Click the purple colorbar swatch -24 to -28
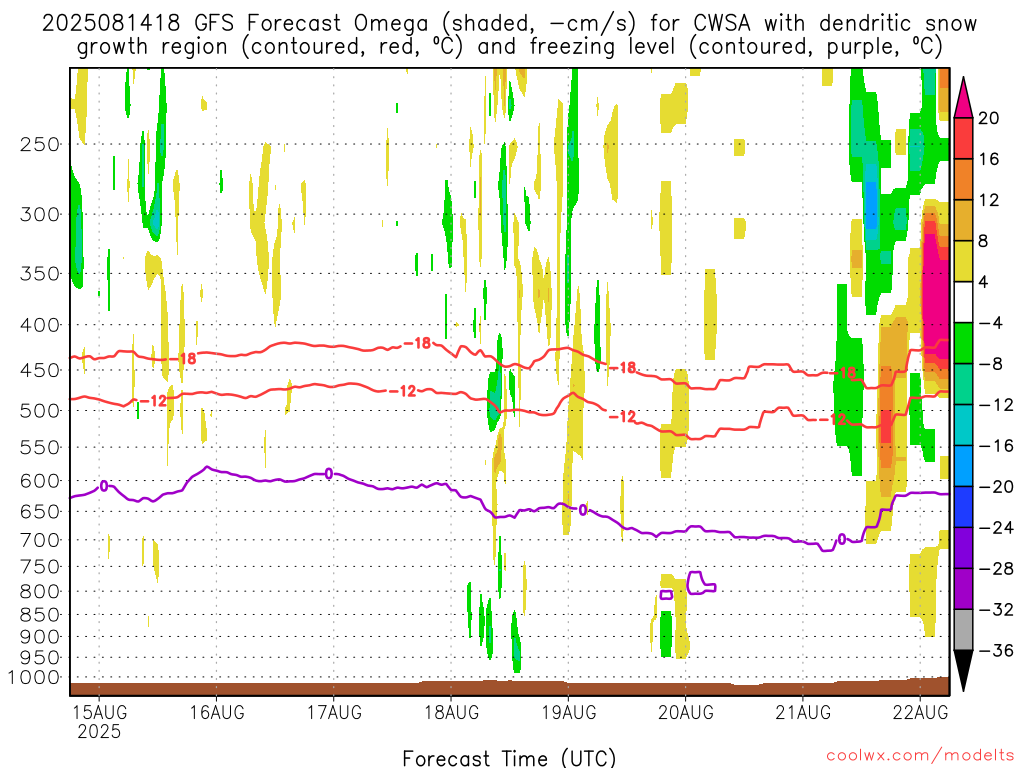 (x=963, y=548)
